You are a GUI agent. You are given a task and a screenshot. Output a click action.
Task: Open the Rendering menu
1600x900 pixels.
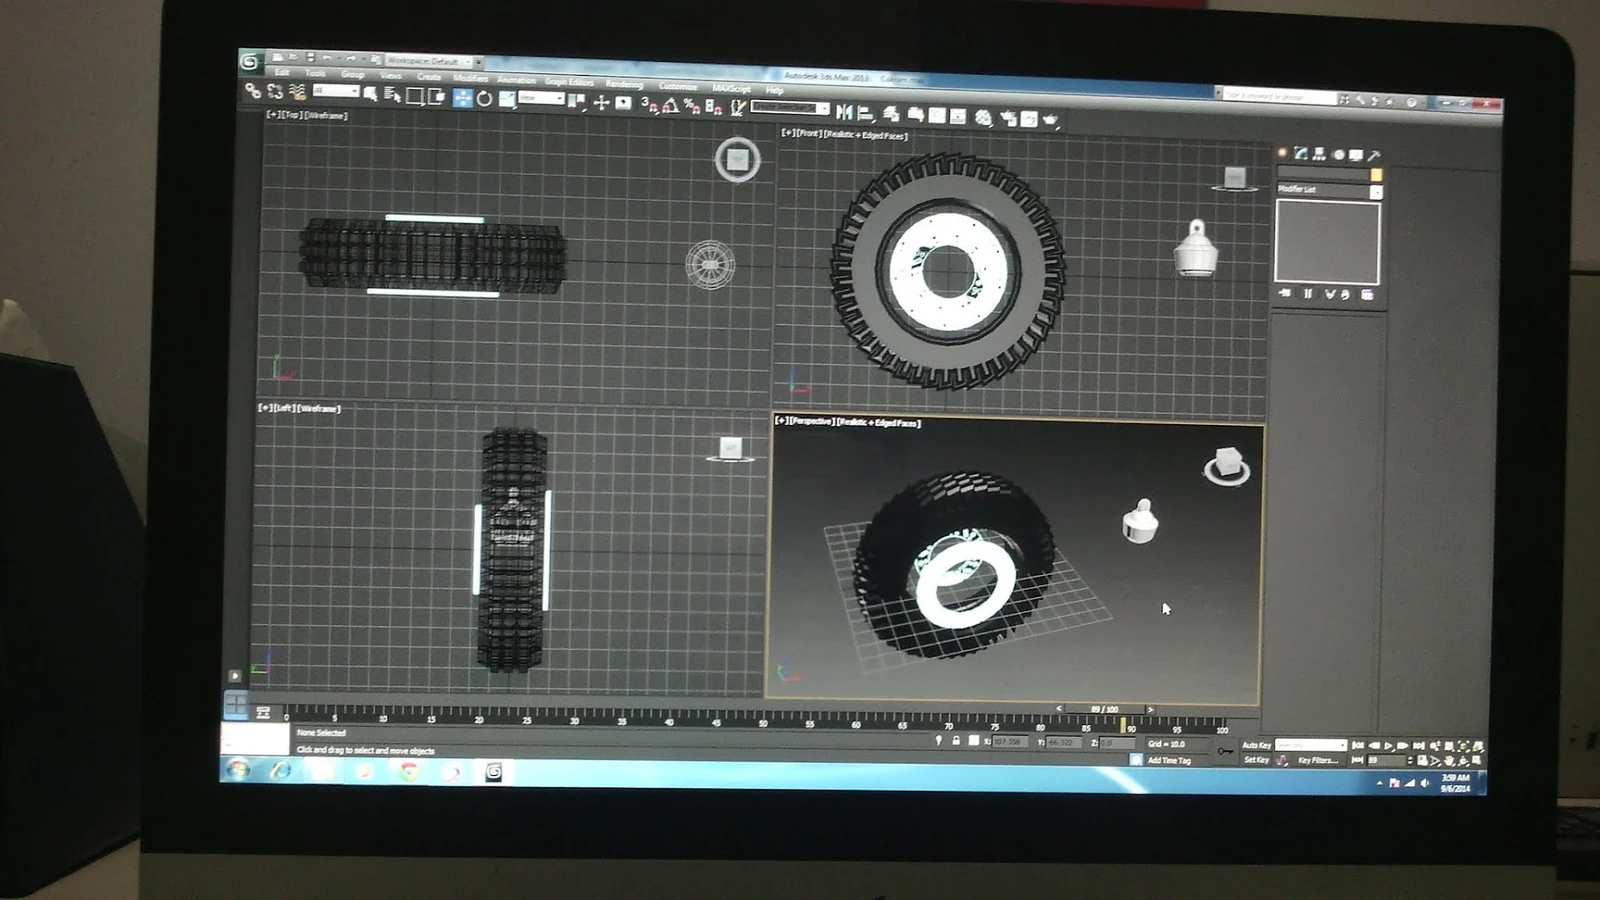pyautogui.click(x=624, y=84)
